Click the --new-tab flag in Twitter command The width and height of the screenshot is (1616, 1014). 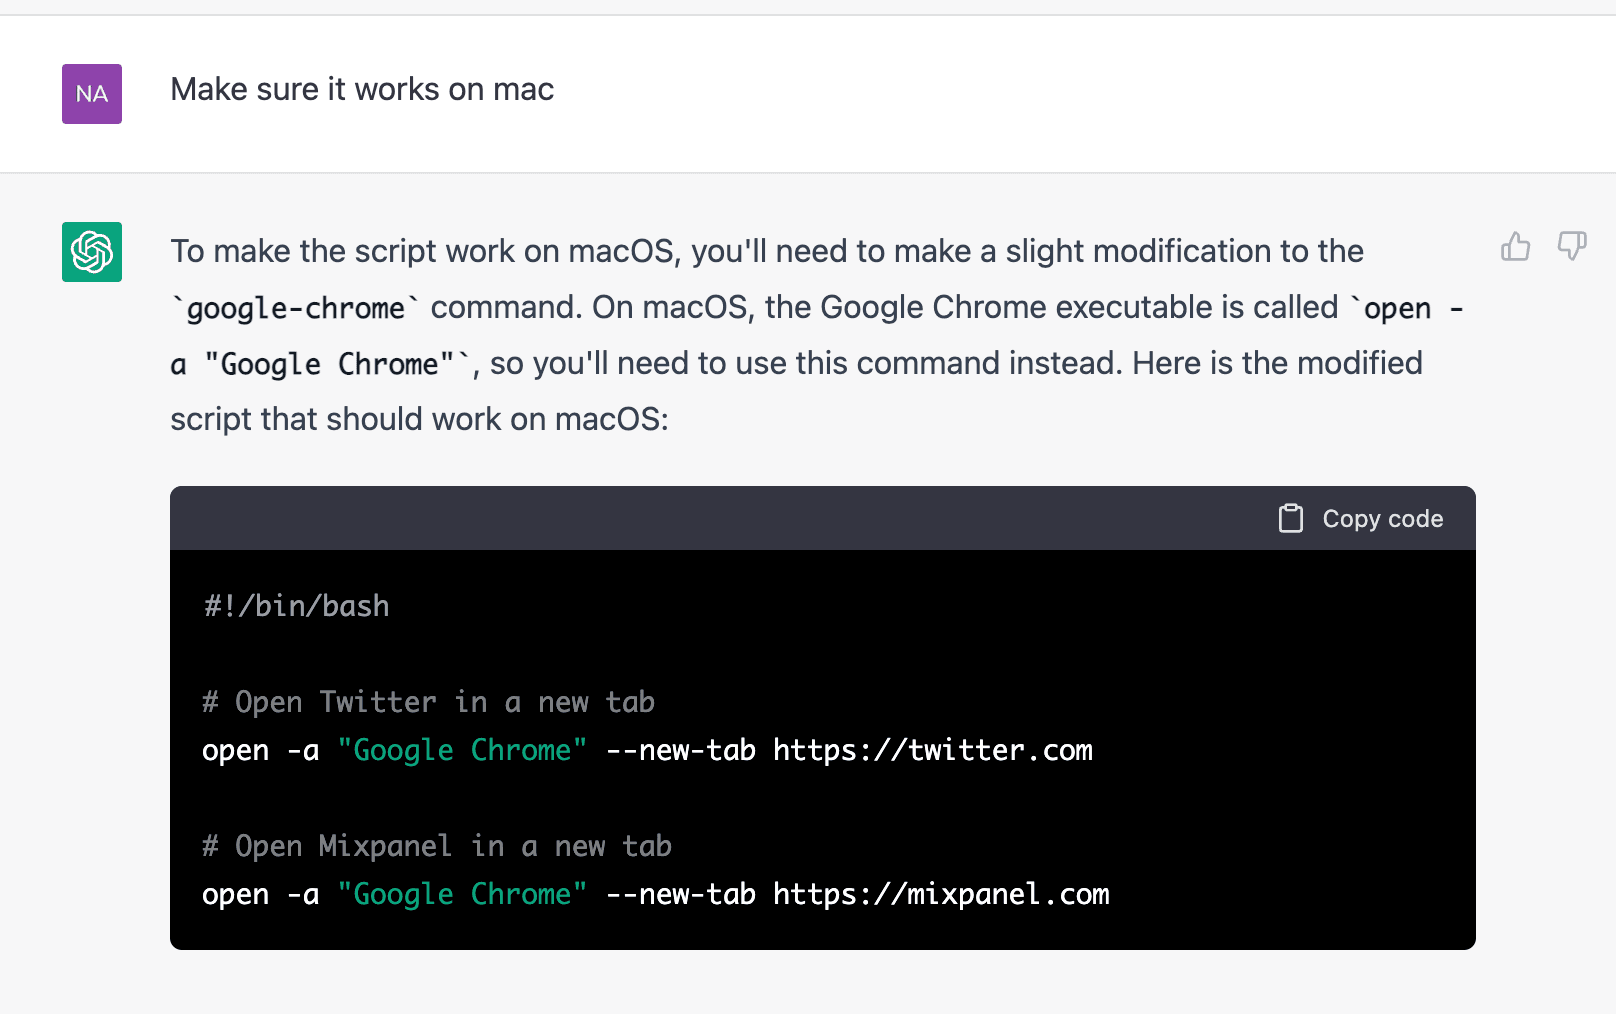(680, 750)
